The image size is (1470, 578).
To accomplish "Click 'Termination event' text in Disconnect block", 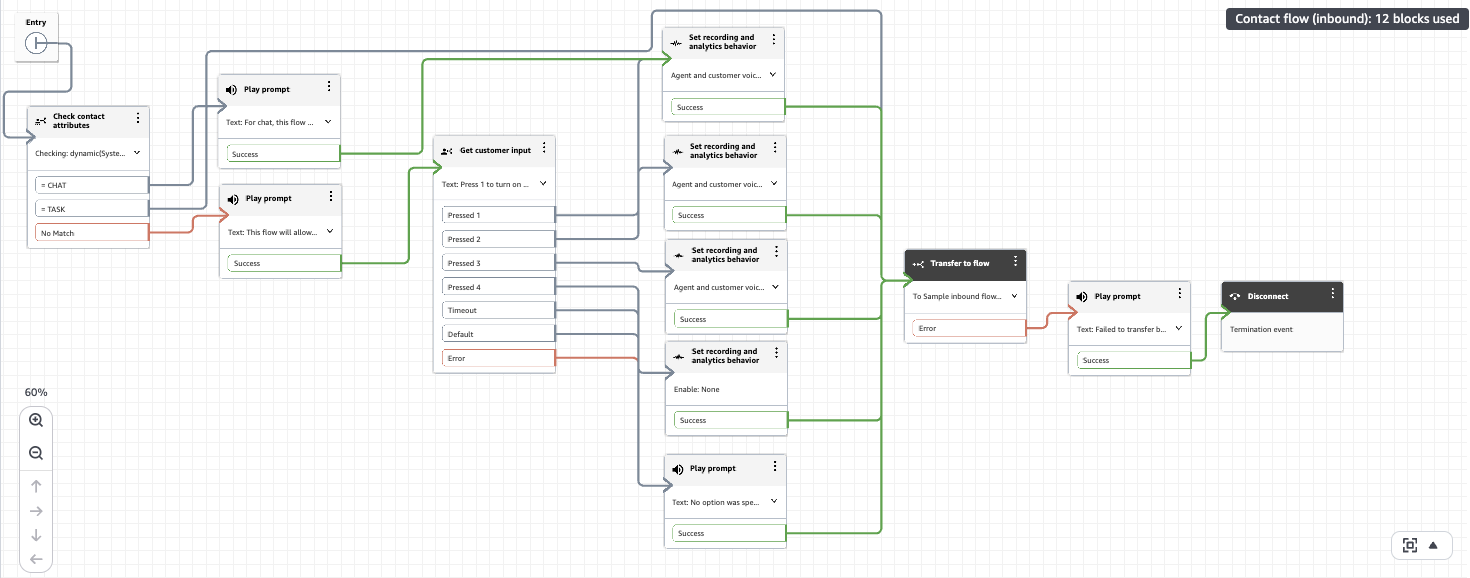I will [1261, 329].
